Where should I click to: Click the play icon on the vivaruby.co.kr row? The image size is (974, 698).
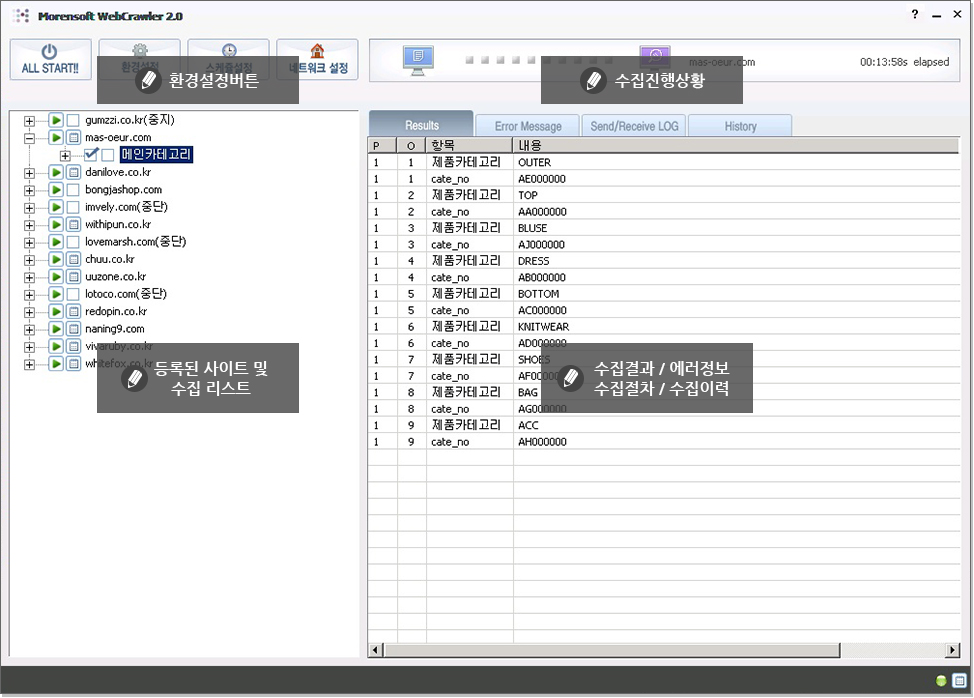tap(56, 346)
